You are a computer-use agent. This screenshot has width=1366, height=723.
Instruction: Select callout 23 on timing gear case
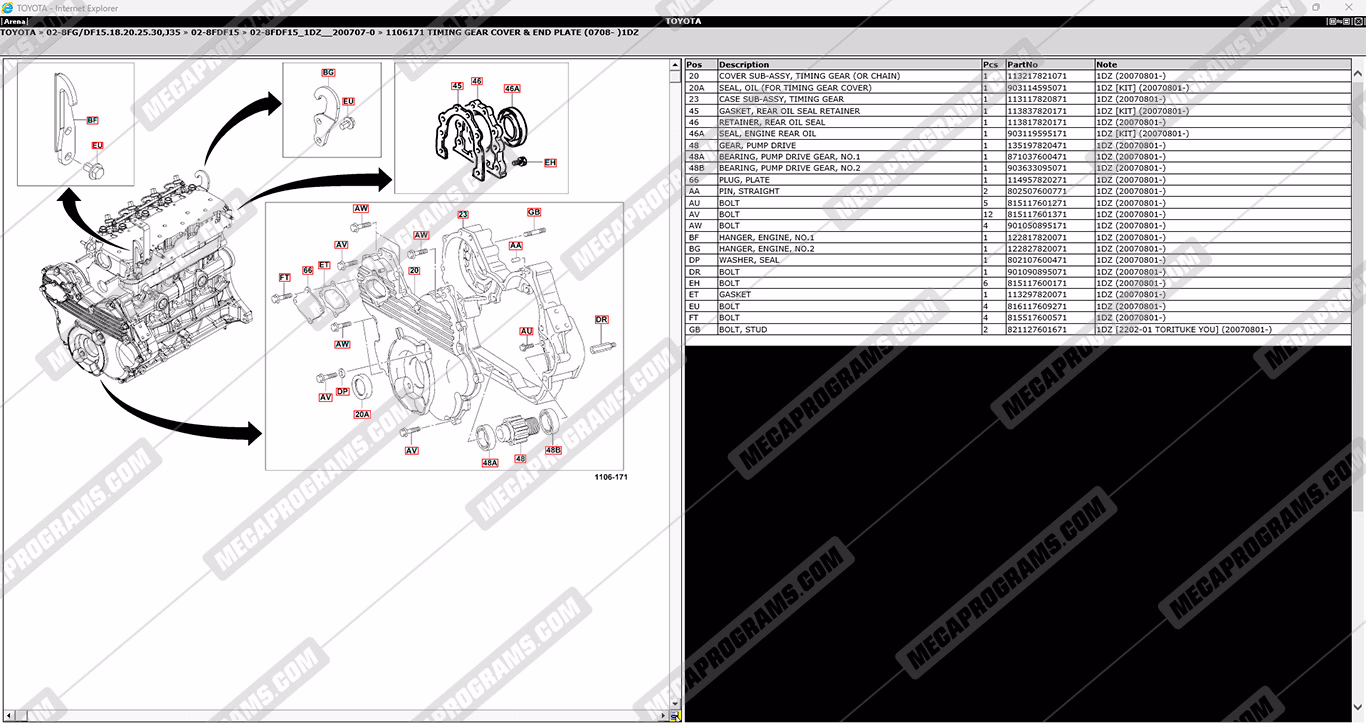pyautogui.click(x=463, y=215)
